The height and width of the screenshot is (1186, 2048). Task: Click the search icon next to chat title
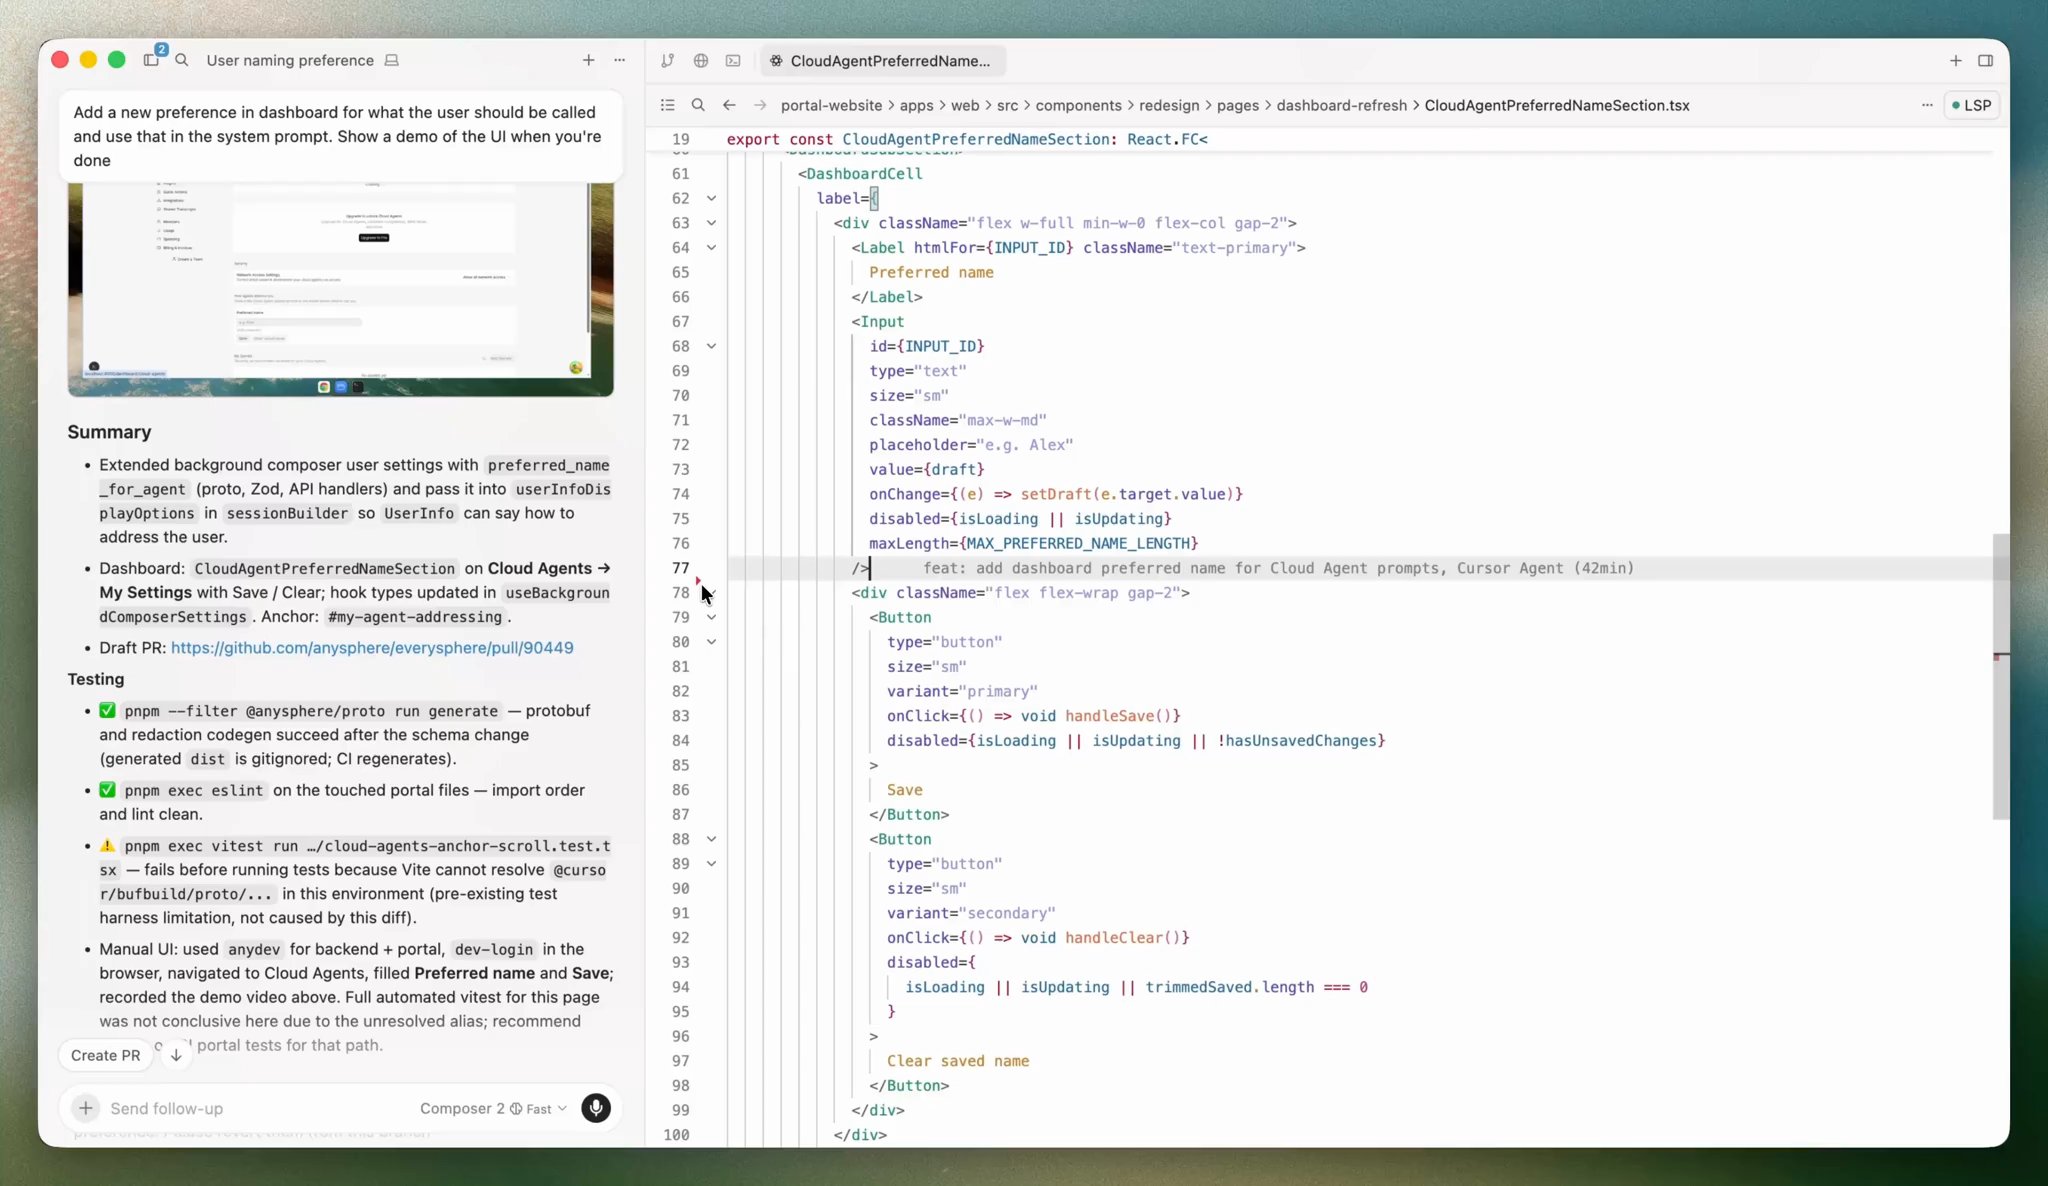(x=181, y=60)
